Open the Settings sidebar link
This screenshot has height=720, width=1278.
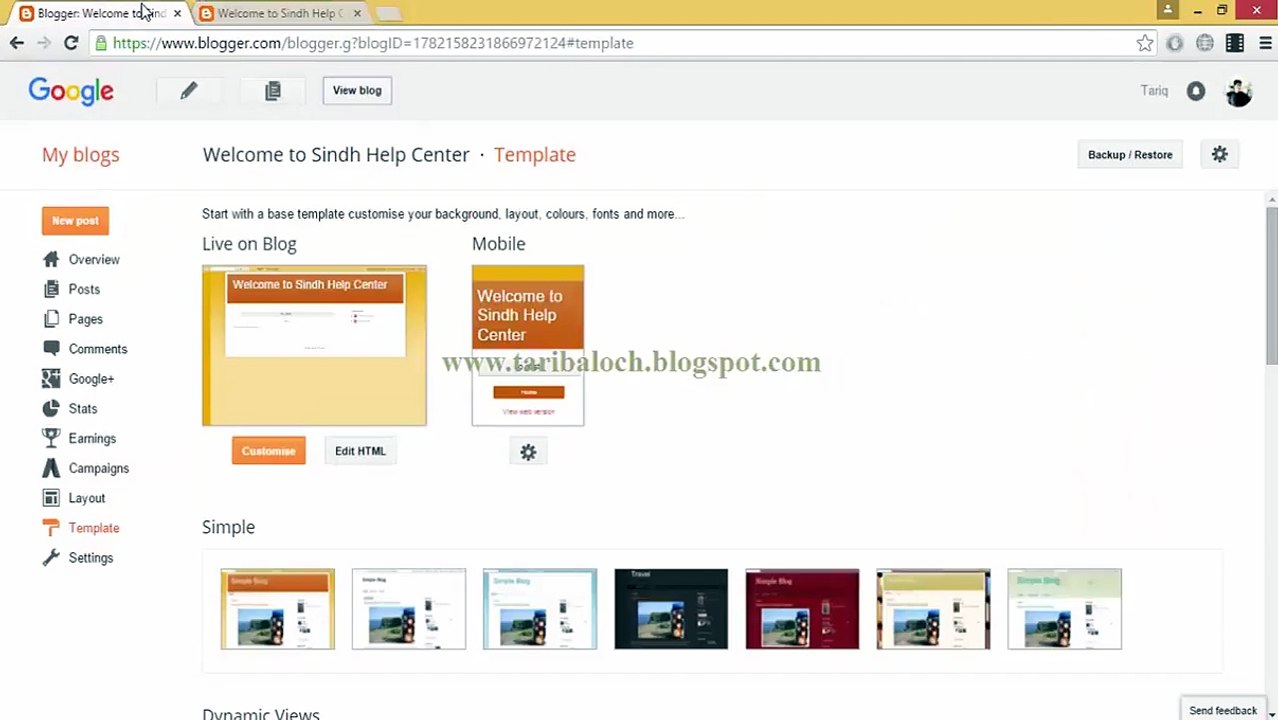pyautogui.click(x=91, y=558)
